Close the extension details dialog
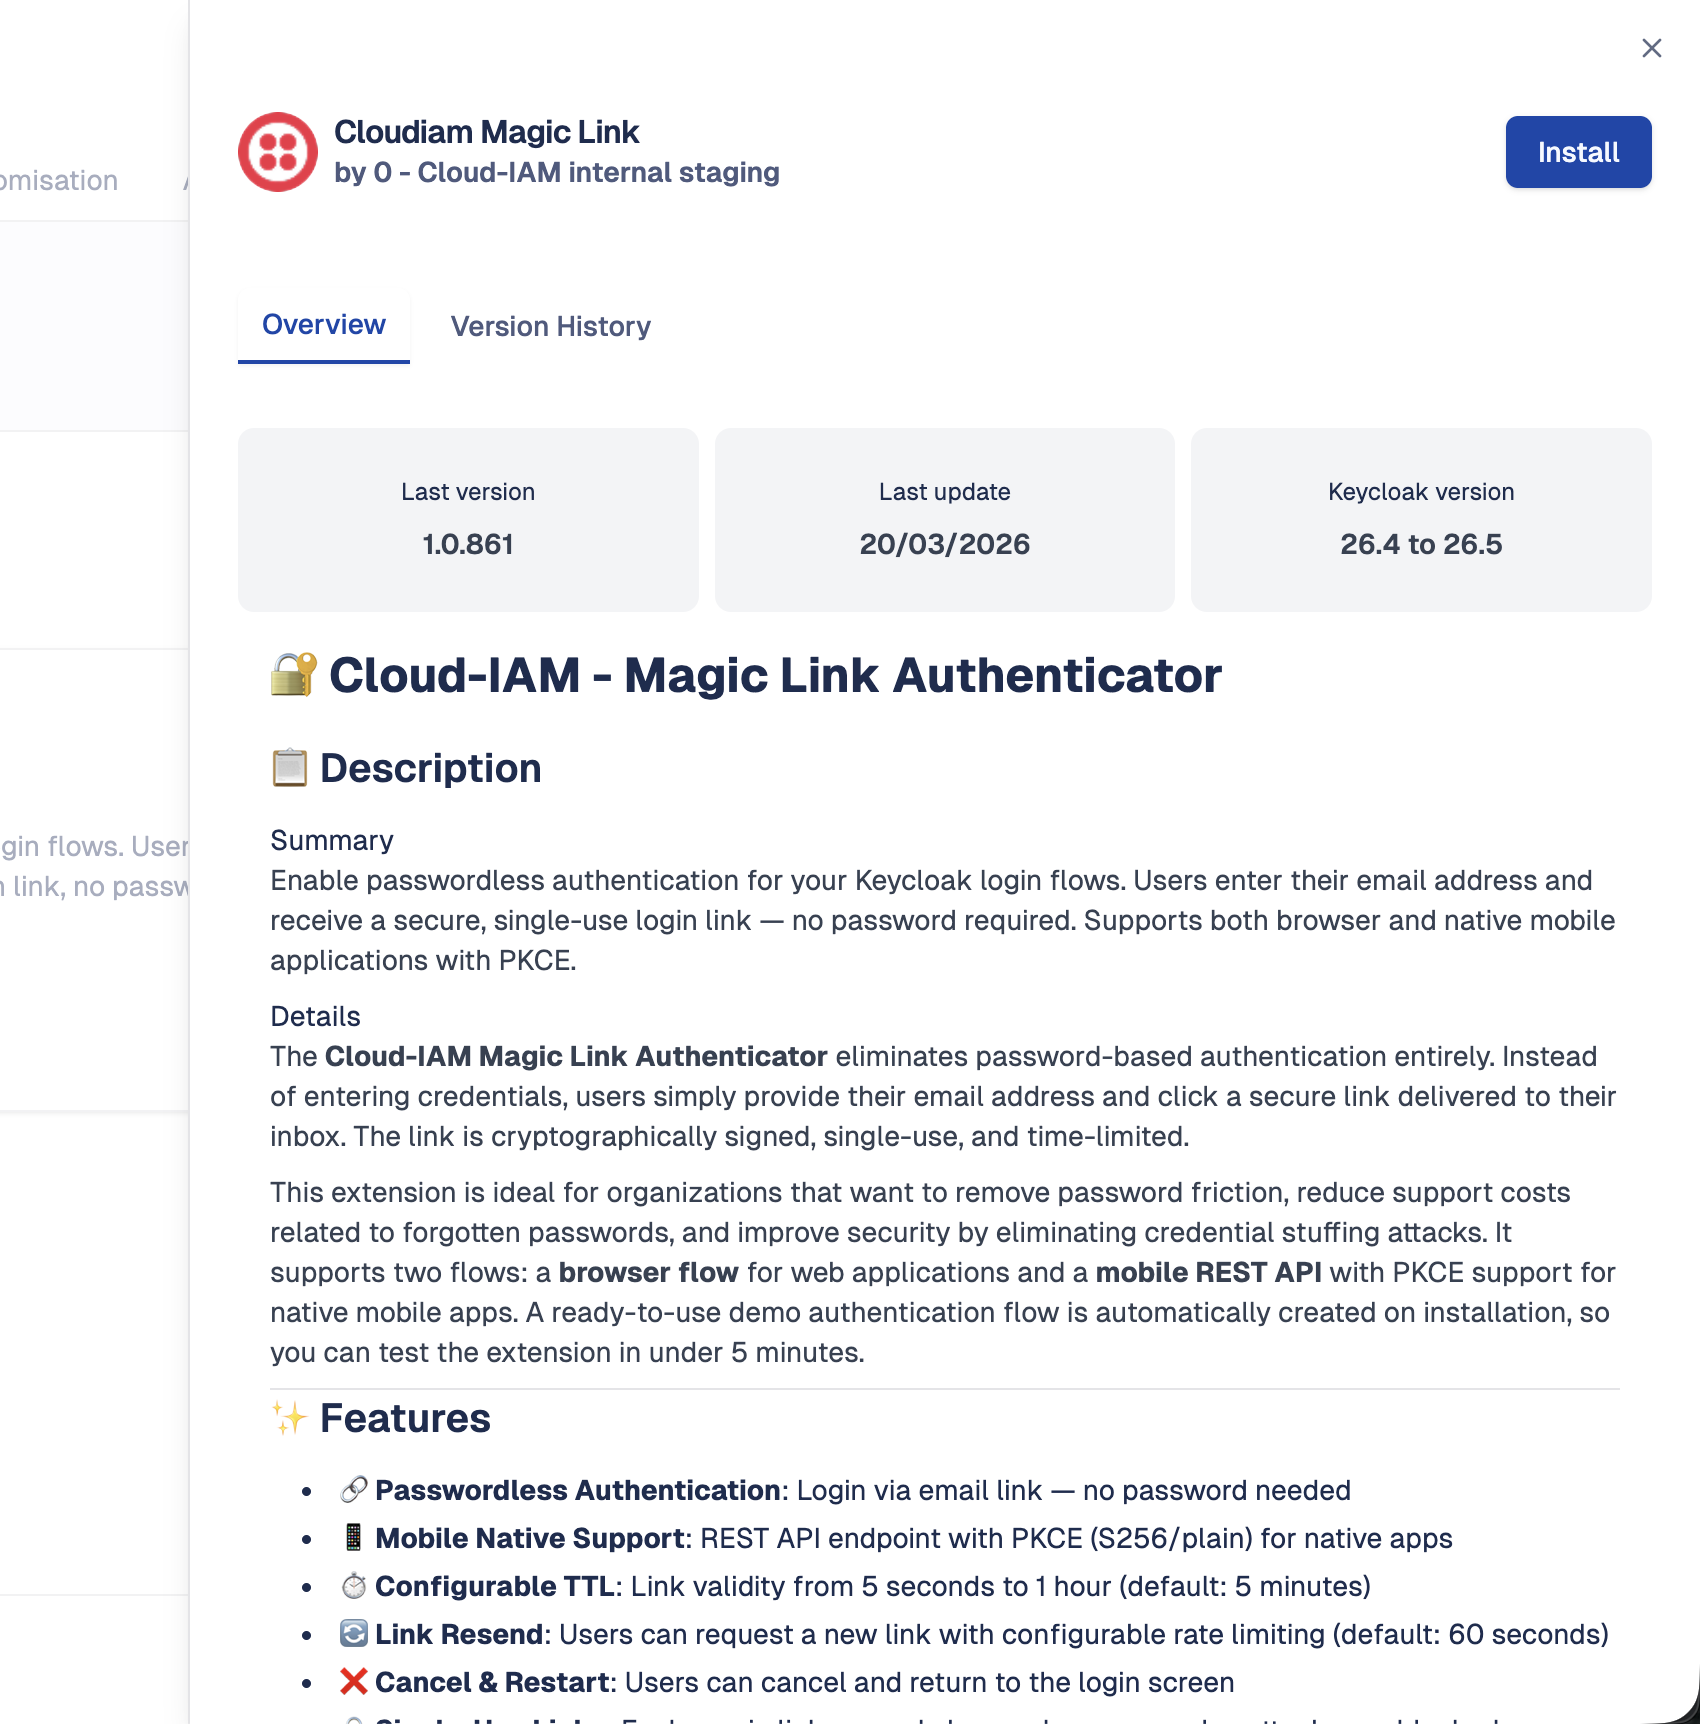1700x1724 pixels. pos(1650,48)
